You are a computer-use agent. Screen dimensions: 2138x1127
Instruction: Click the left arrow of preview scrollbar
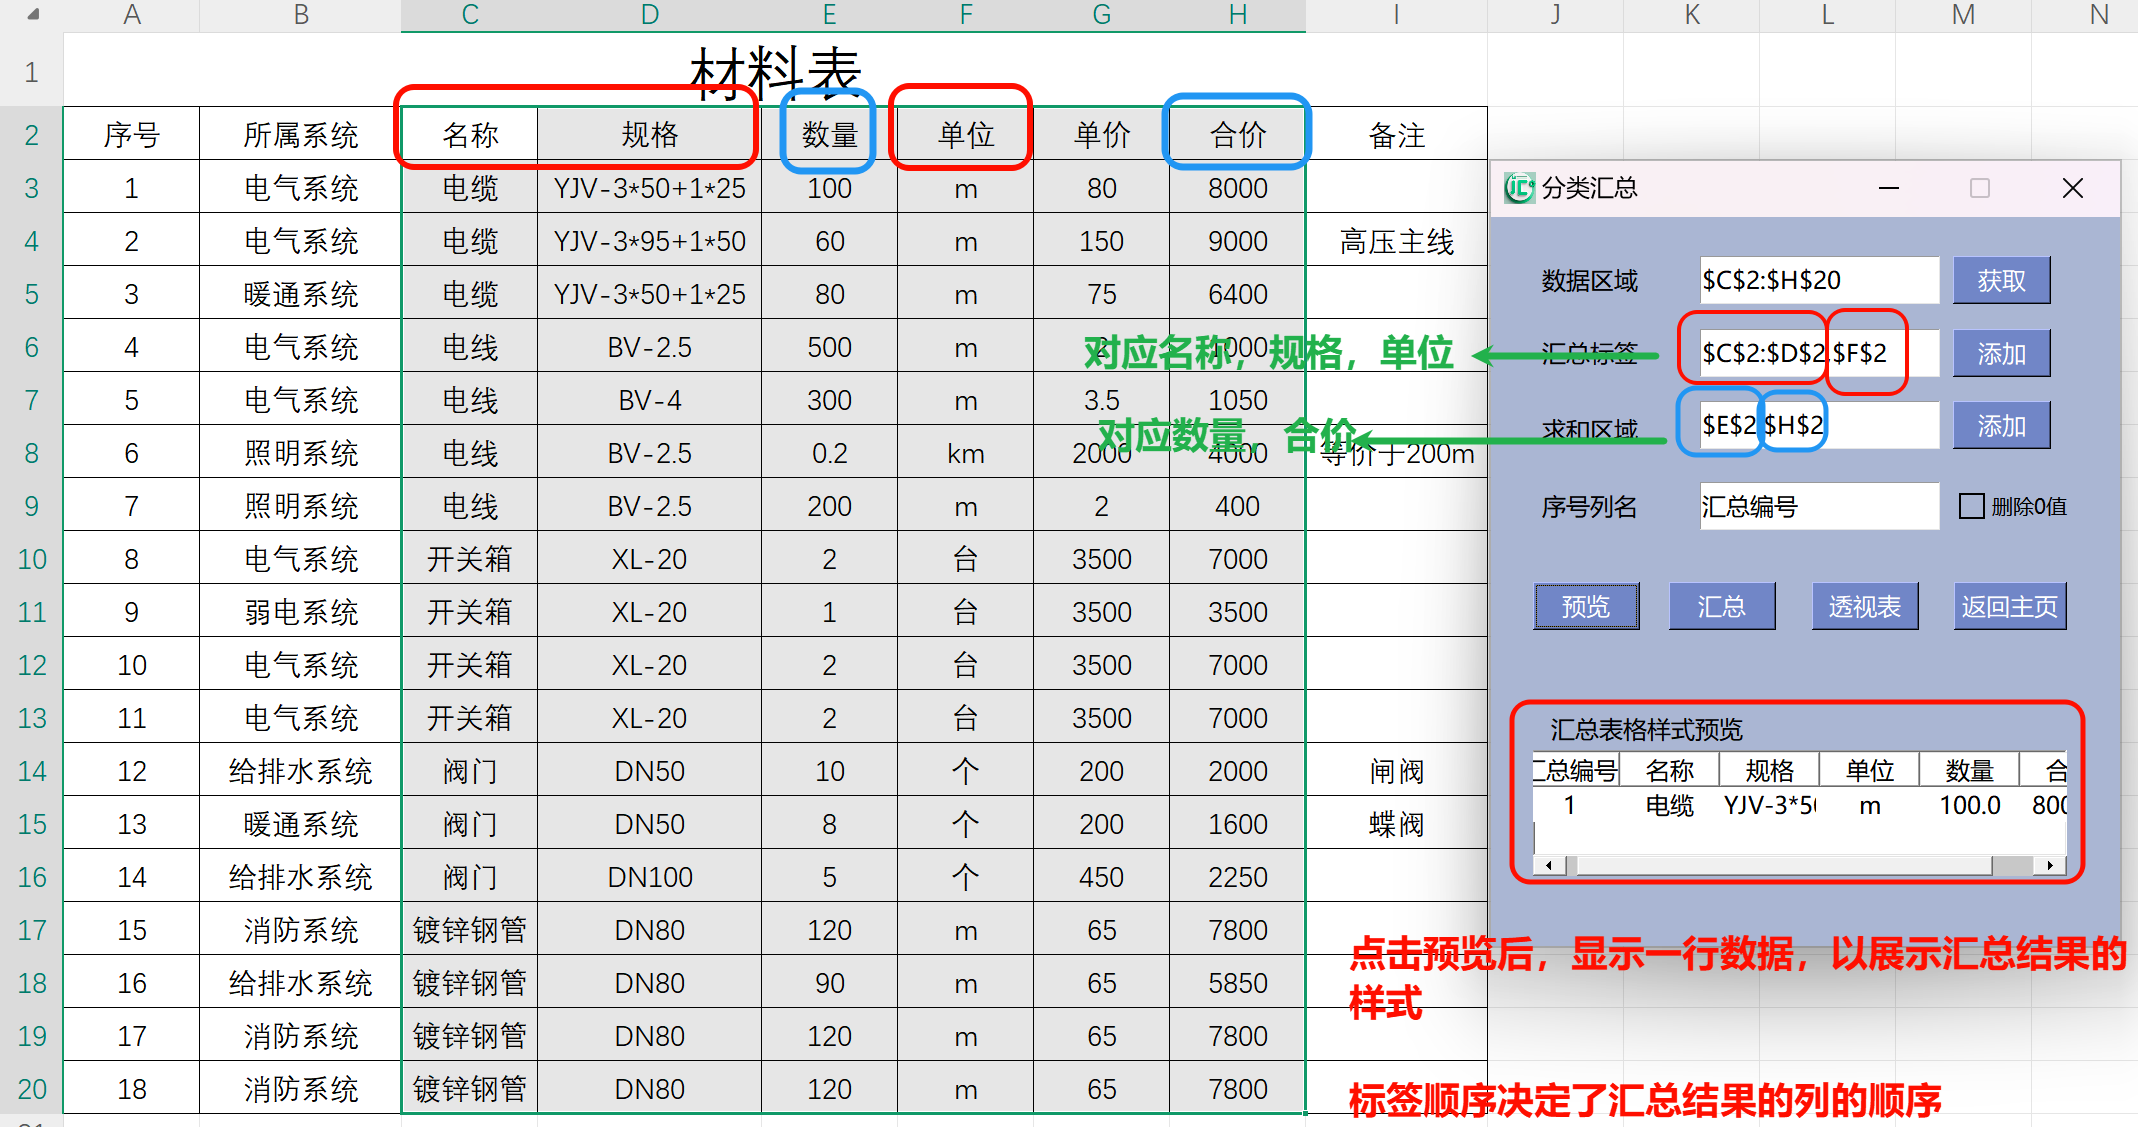[x=1549, y=865]
